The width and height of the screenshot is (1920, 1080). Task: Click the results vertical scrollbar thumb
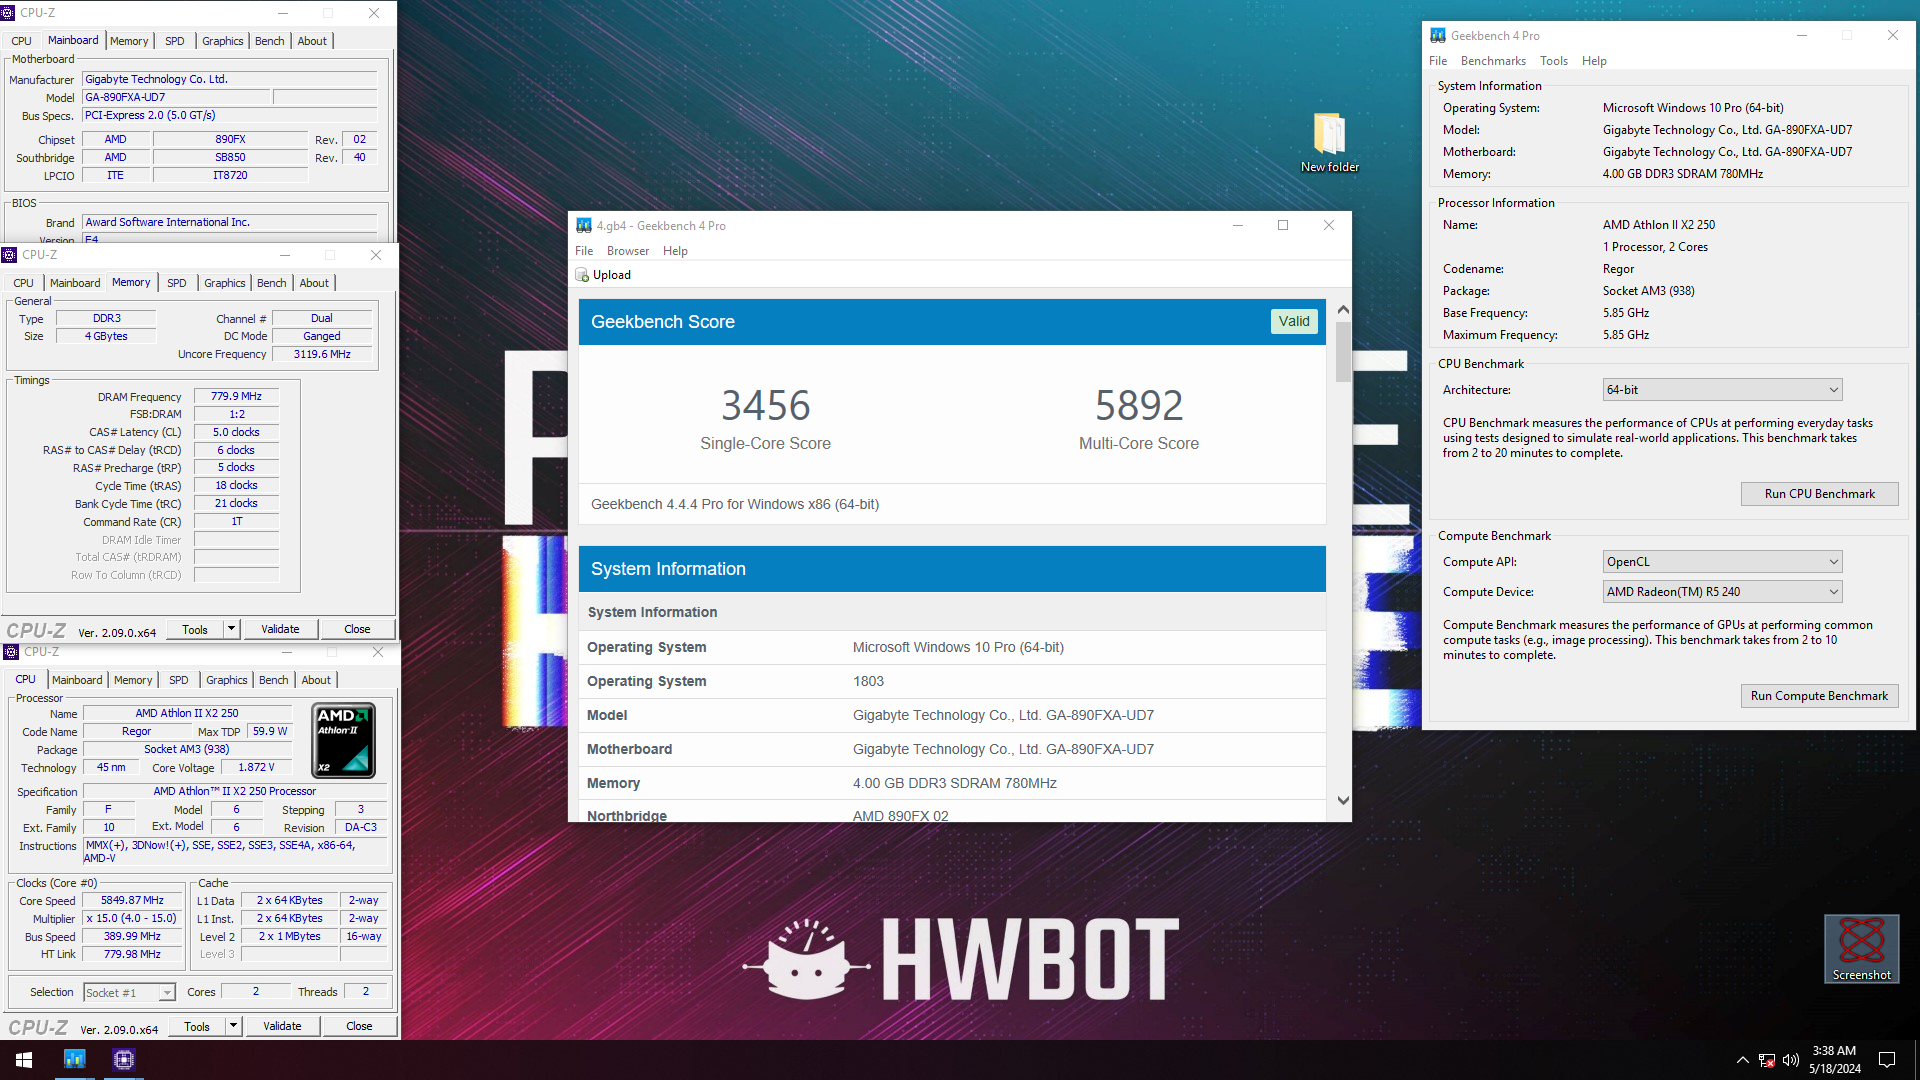click(1343, 352)
